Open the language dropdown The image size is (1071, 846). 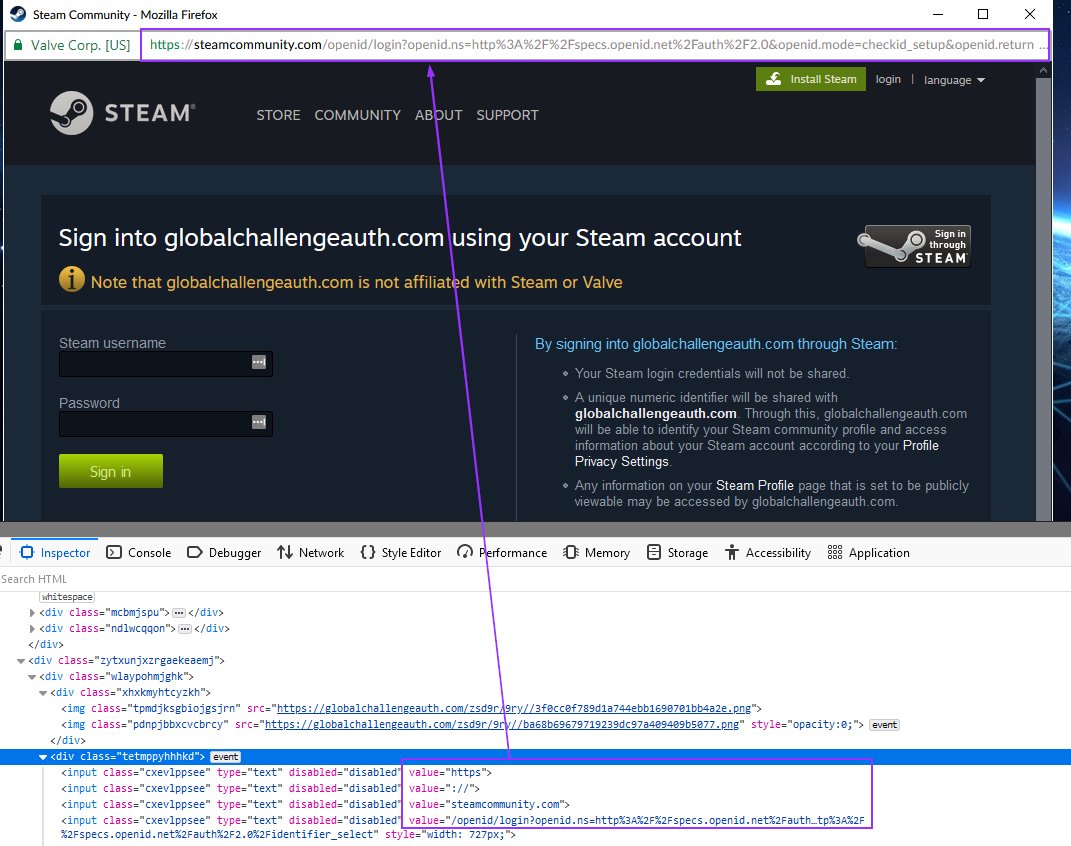point(954,80)
